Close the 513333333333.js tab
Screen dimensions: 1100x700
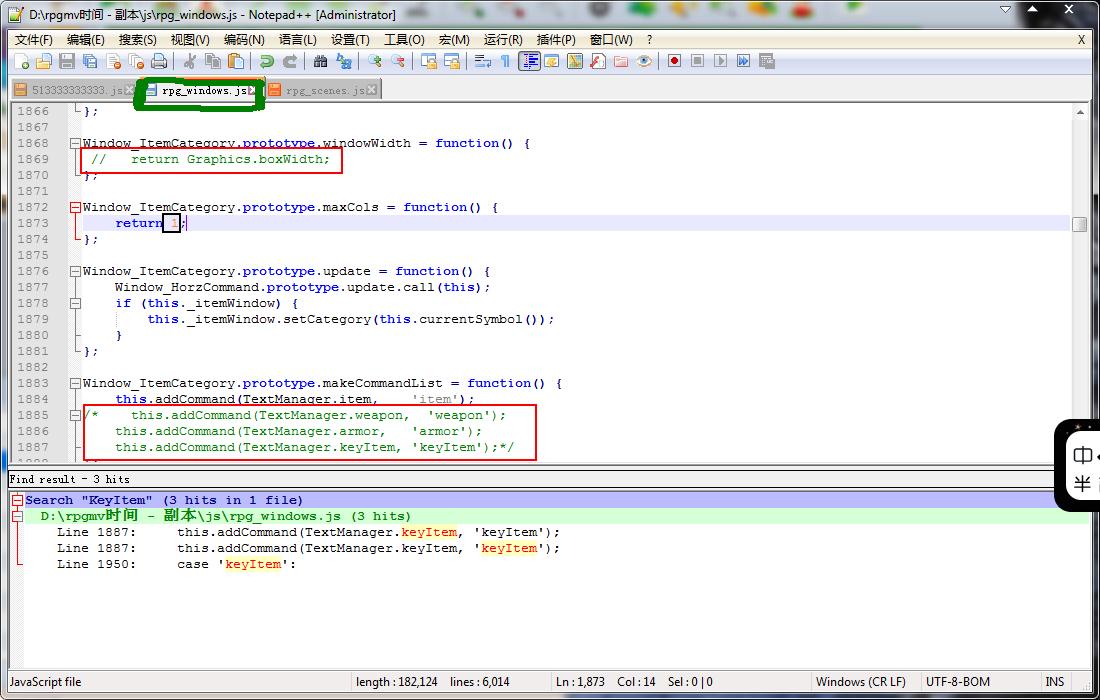click(x=129, y=90)
